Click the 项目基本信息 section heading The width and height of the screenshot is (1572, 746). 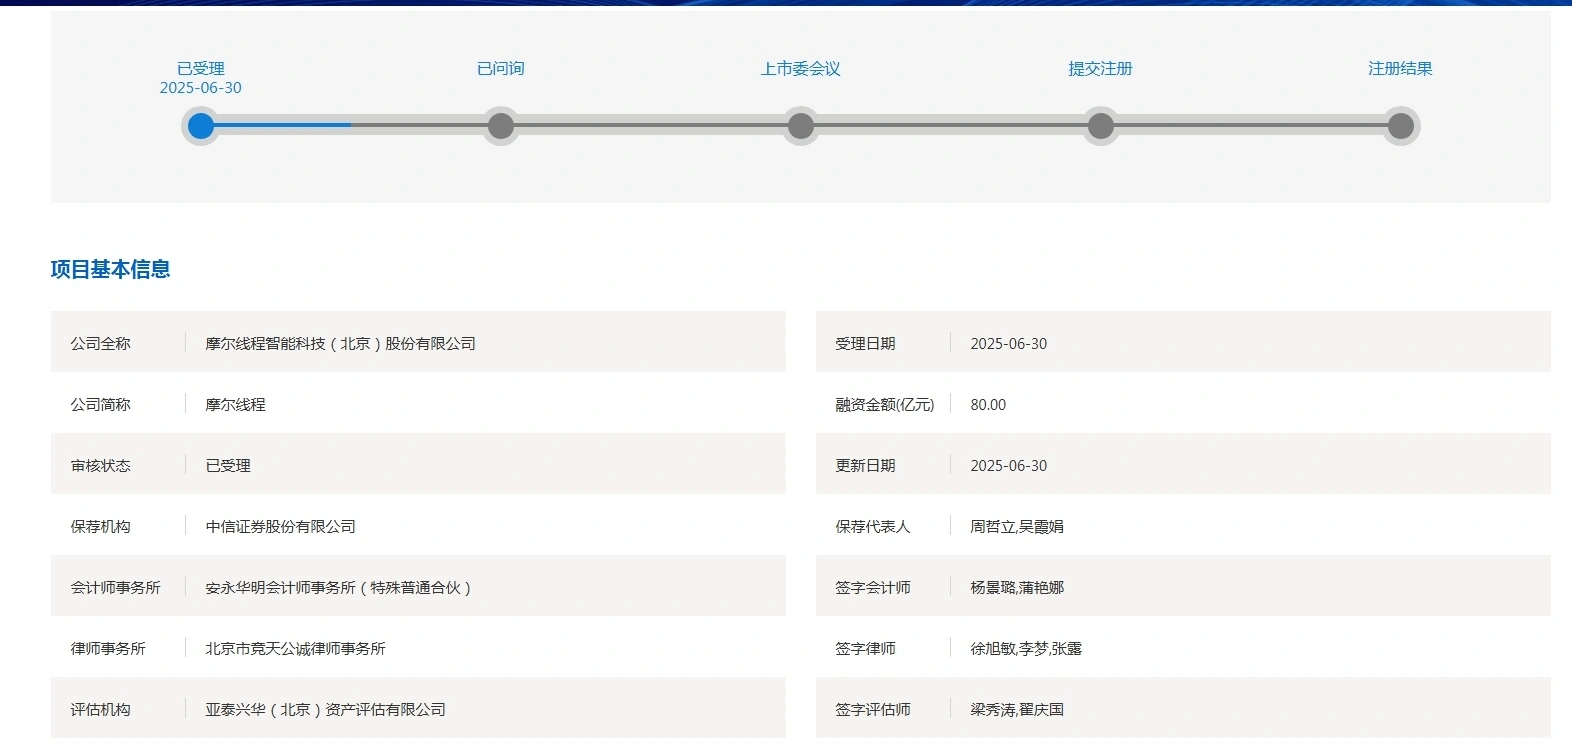pyautogui.click(x=111, y=269)
